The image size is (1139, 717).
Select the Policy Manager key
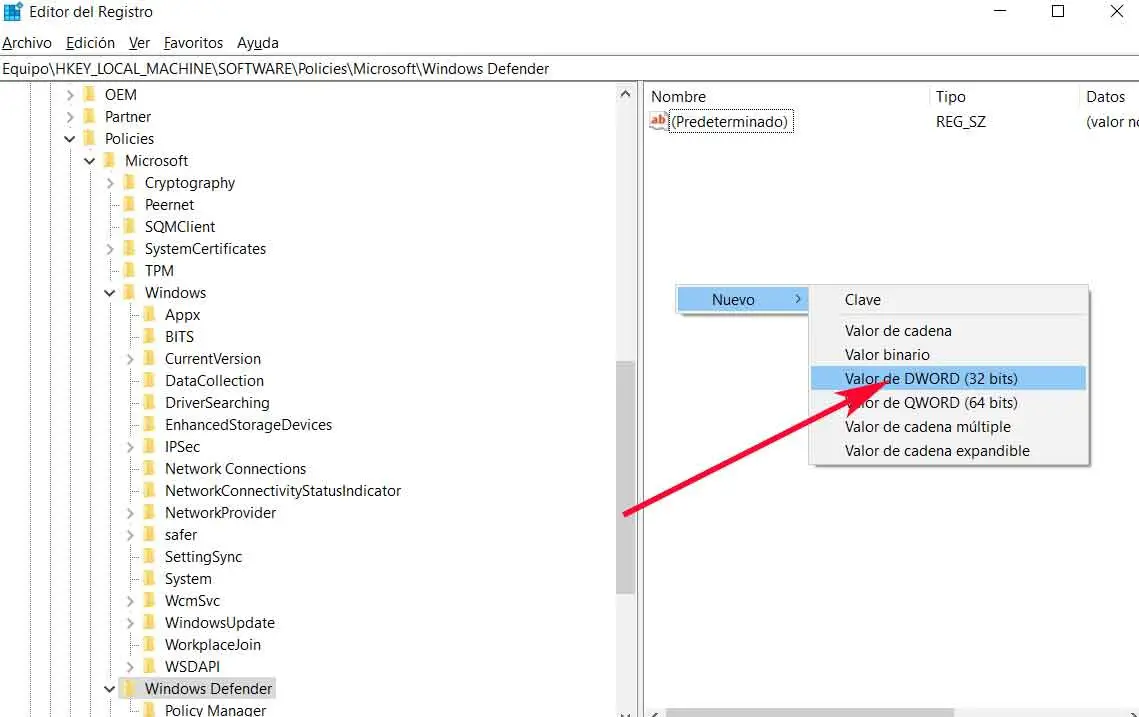pyautogui.click(x=215, y=710)
